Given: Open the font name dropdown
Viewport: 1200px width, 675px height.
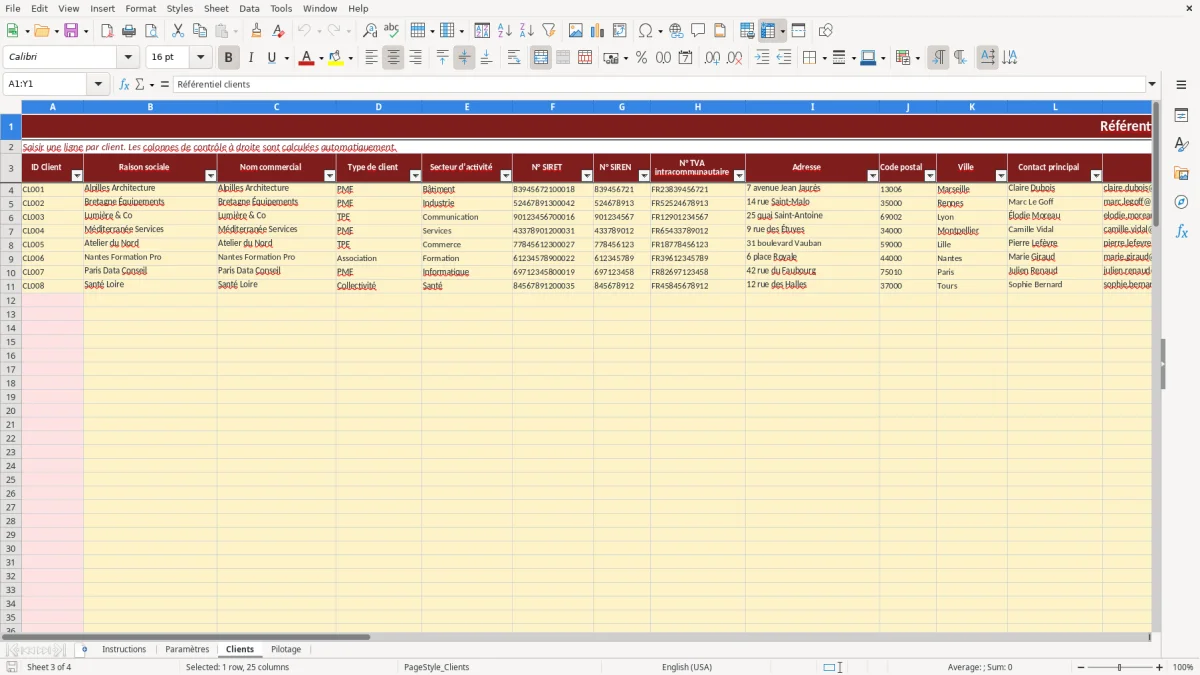Looking at the screenshot, I should [x=128, y=58].
